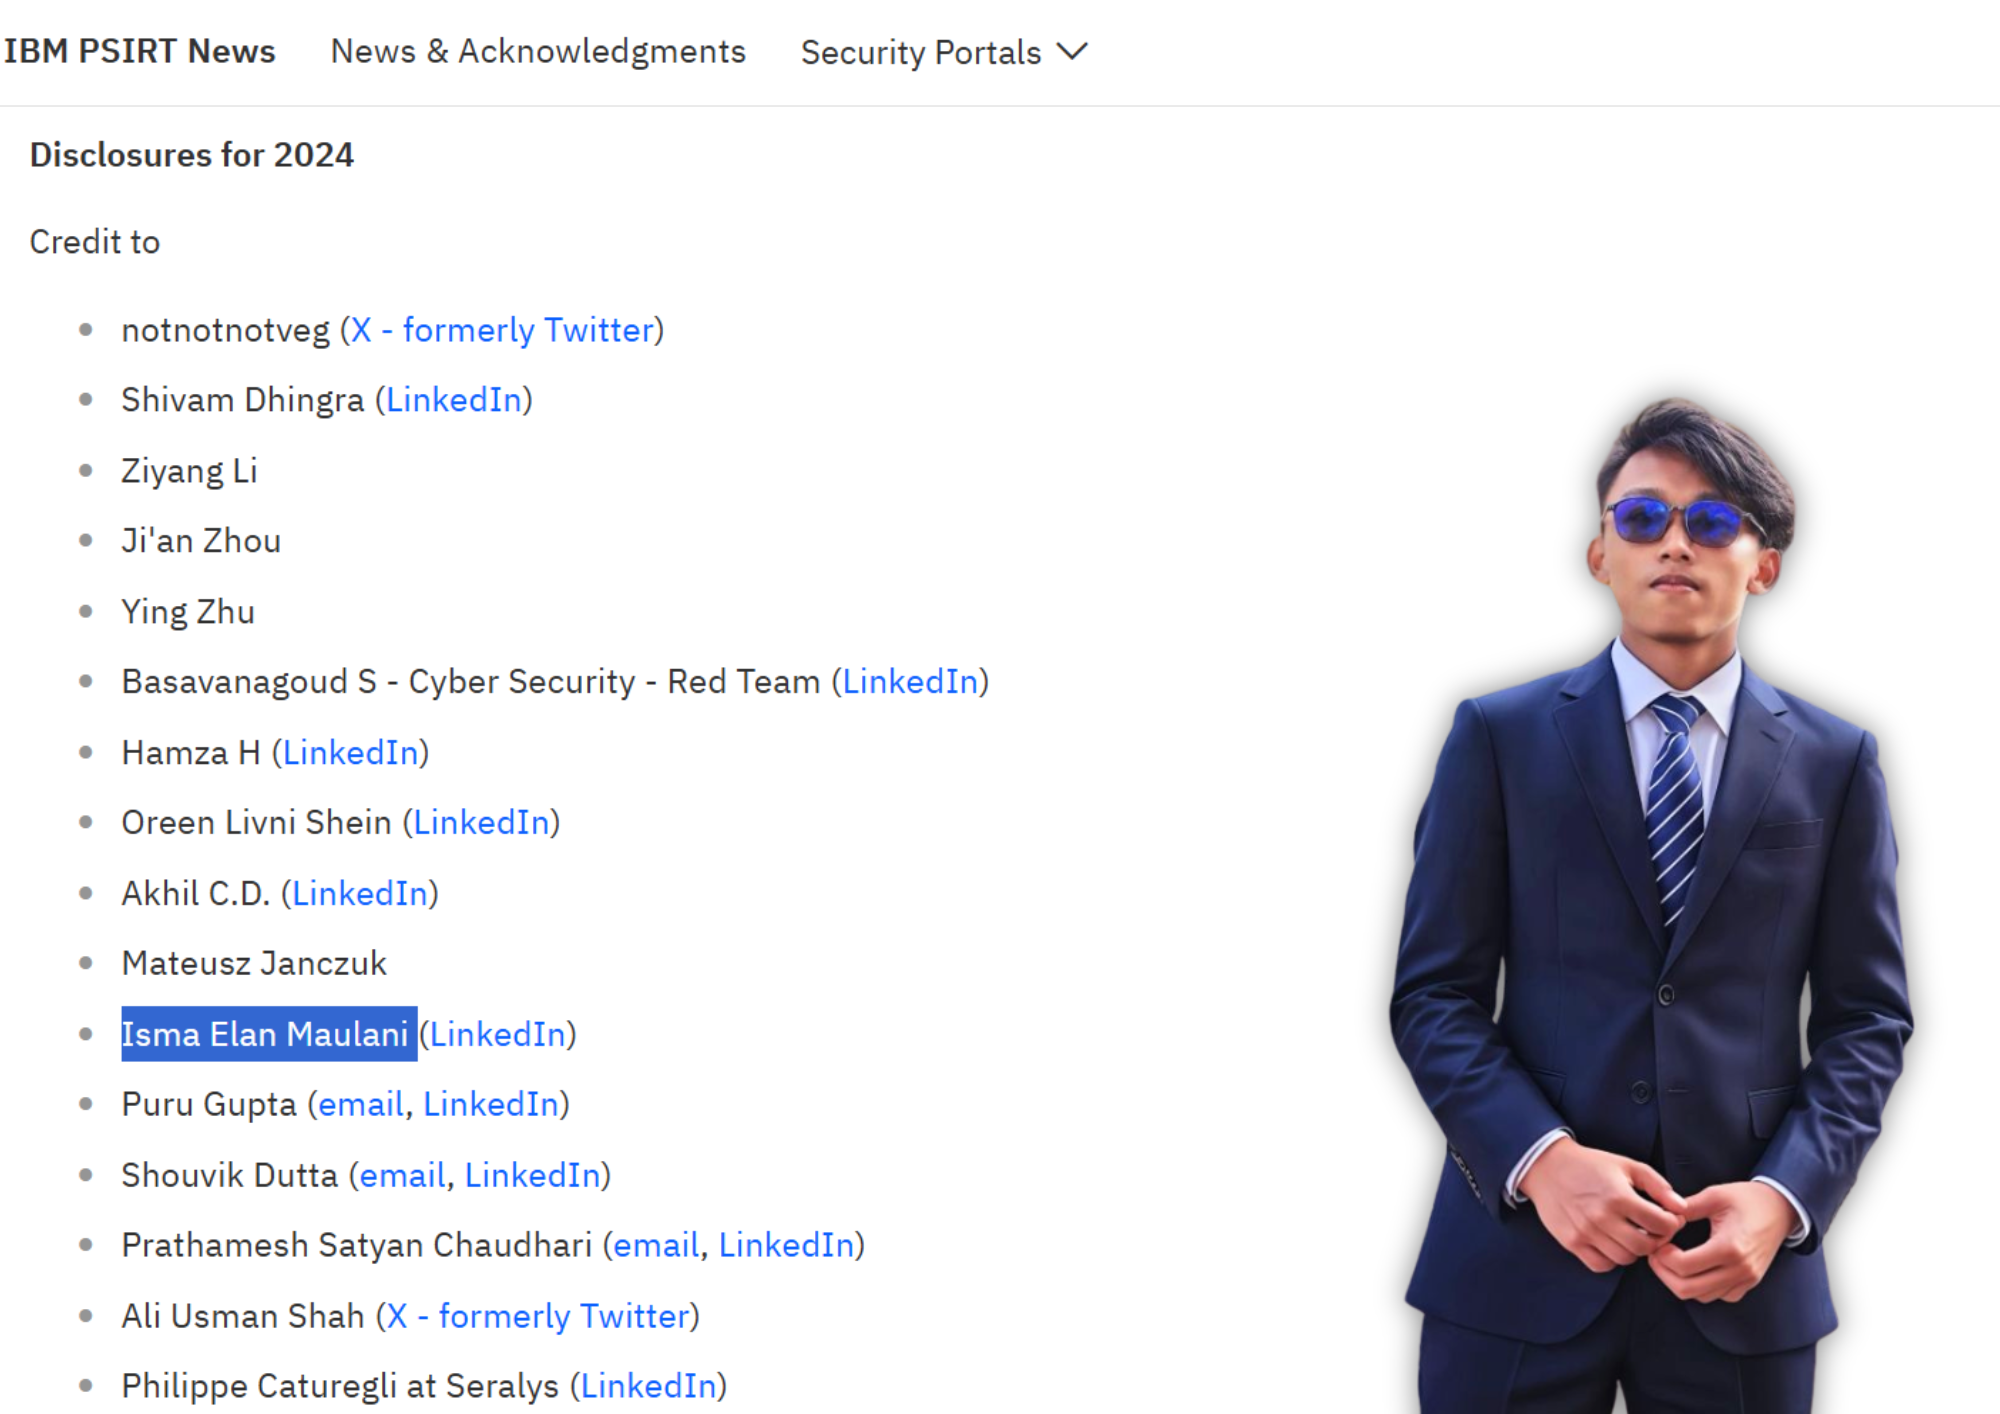Open Puru Gupta's LinkedIn link

(x=491, y=1105)
